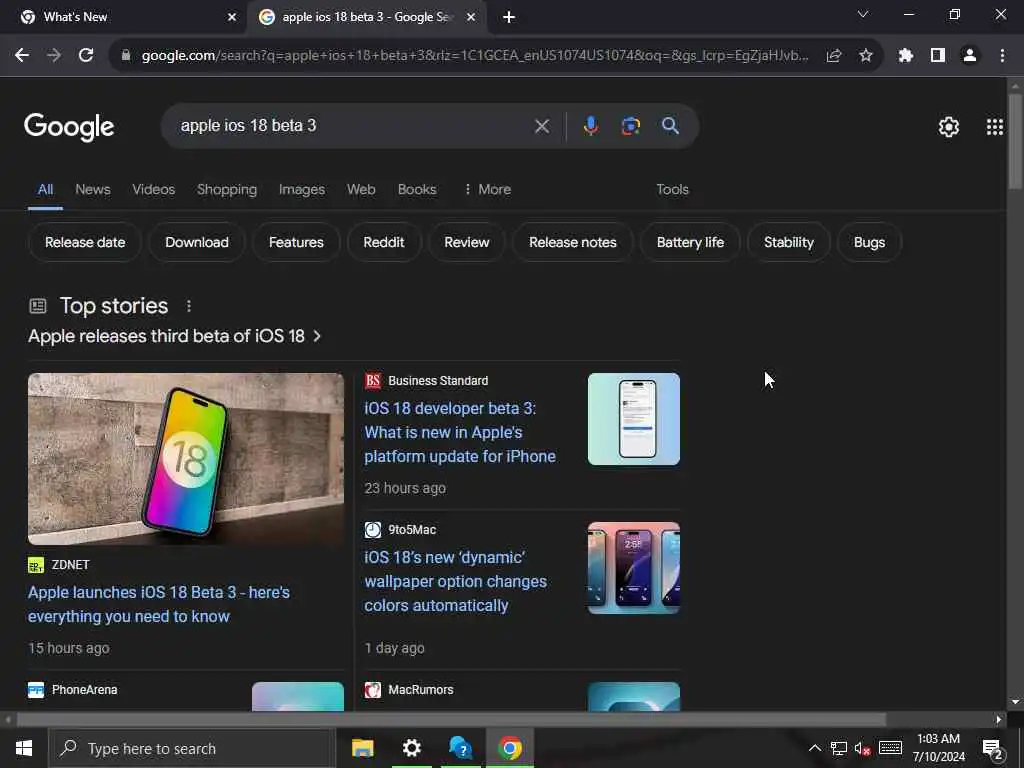Select the Books results tab

[417, 189]
